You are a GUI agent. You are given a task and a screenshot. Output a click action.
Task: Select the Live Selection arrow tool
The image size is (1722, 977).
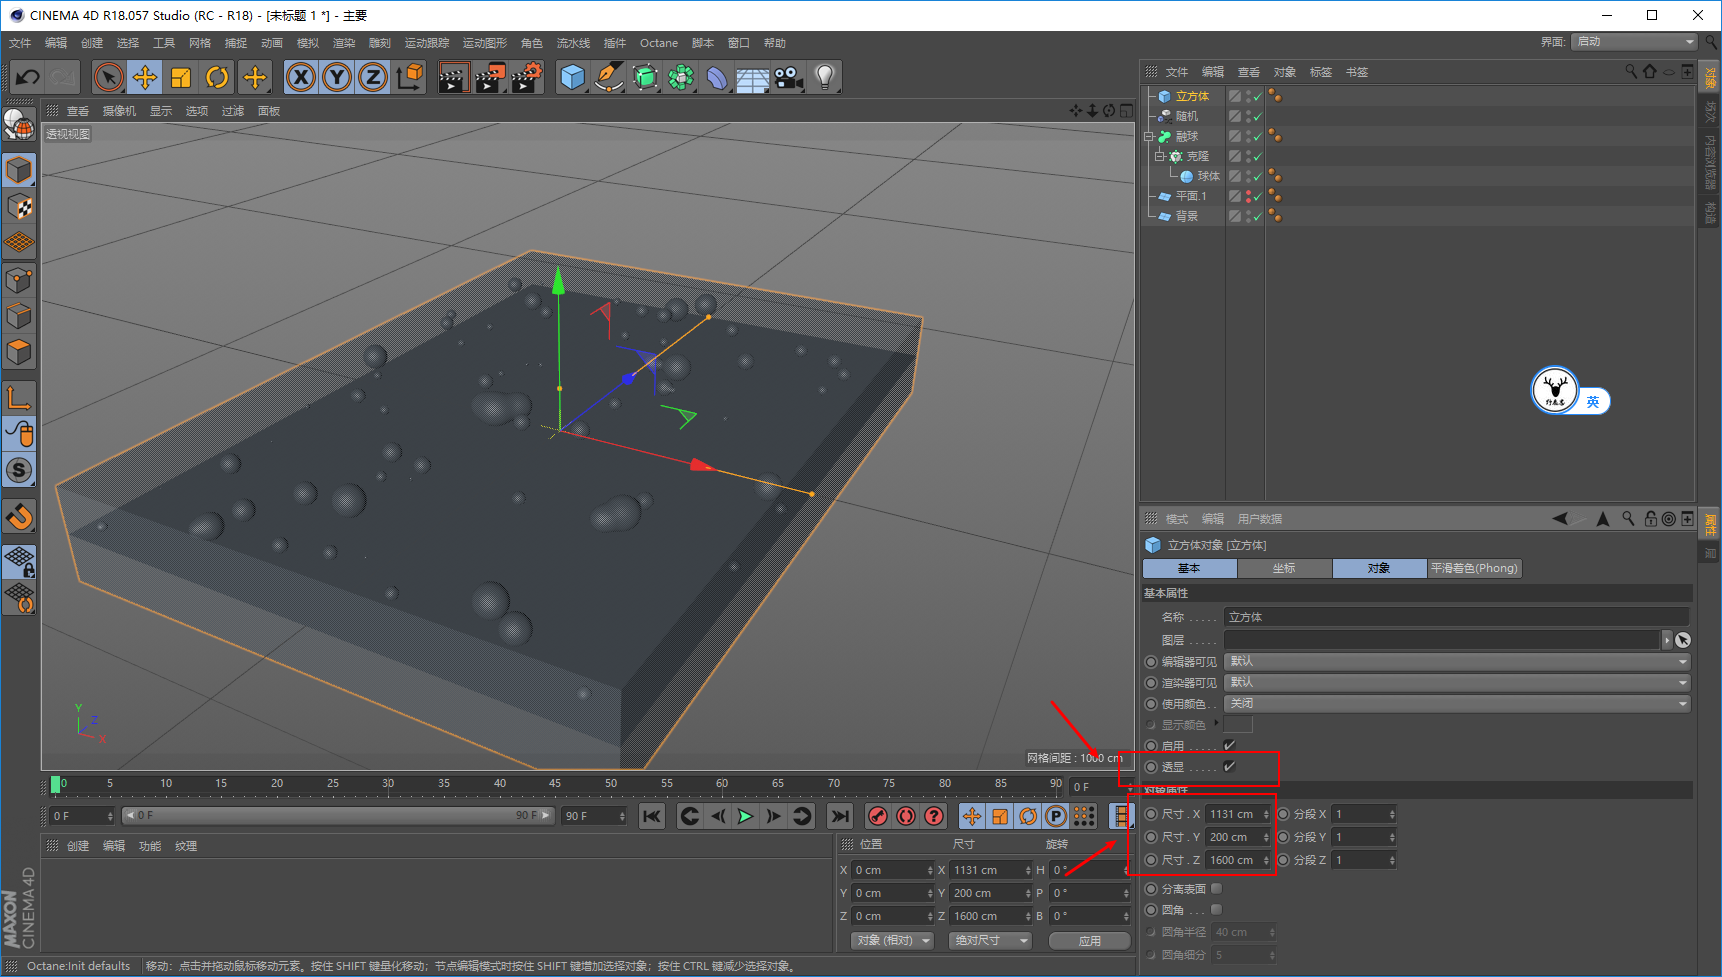(108, 77)
